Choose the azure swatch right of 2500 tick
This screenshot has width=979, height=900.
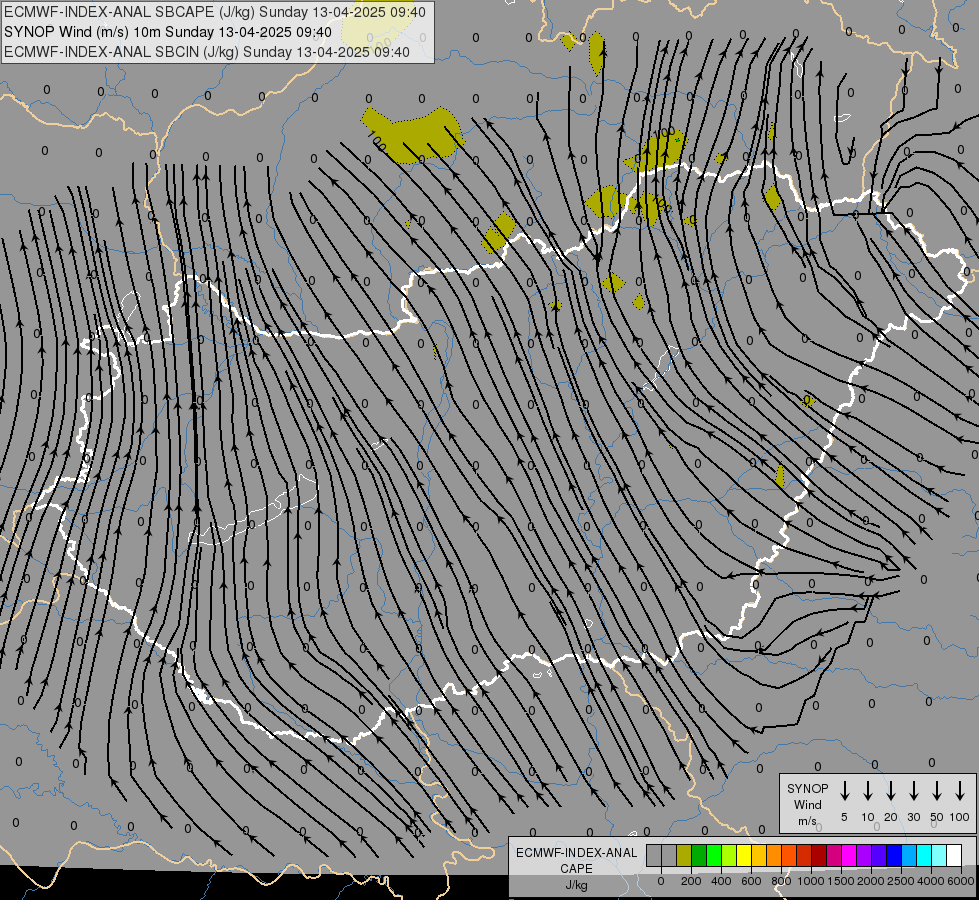click(x=908, y=856)
